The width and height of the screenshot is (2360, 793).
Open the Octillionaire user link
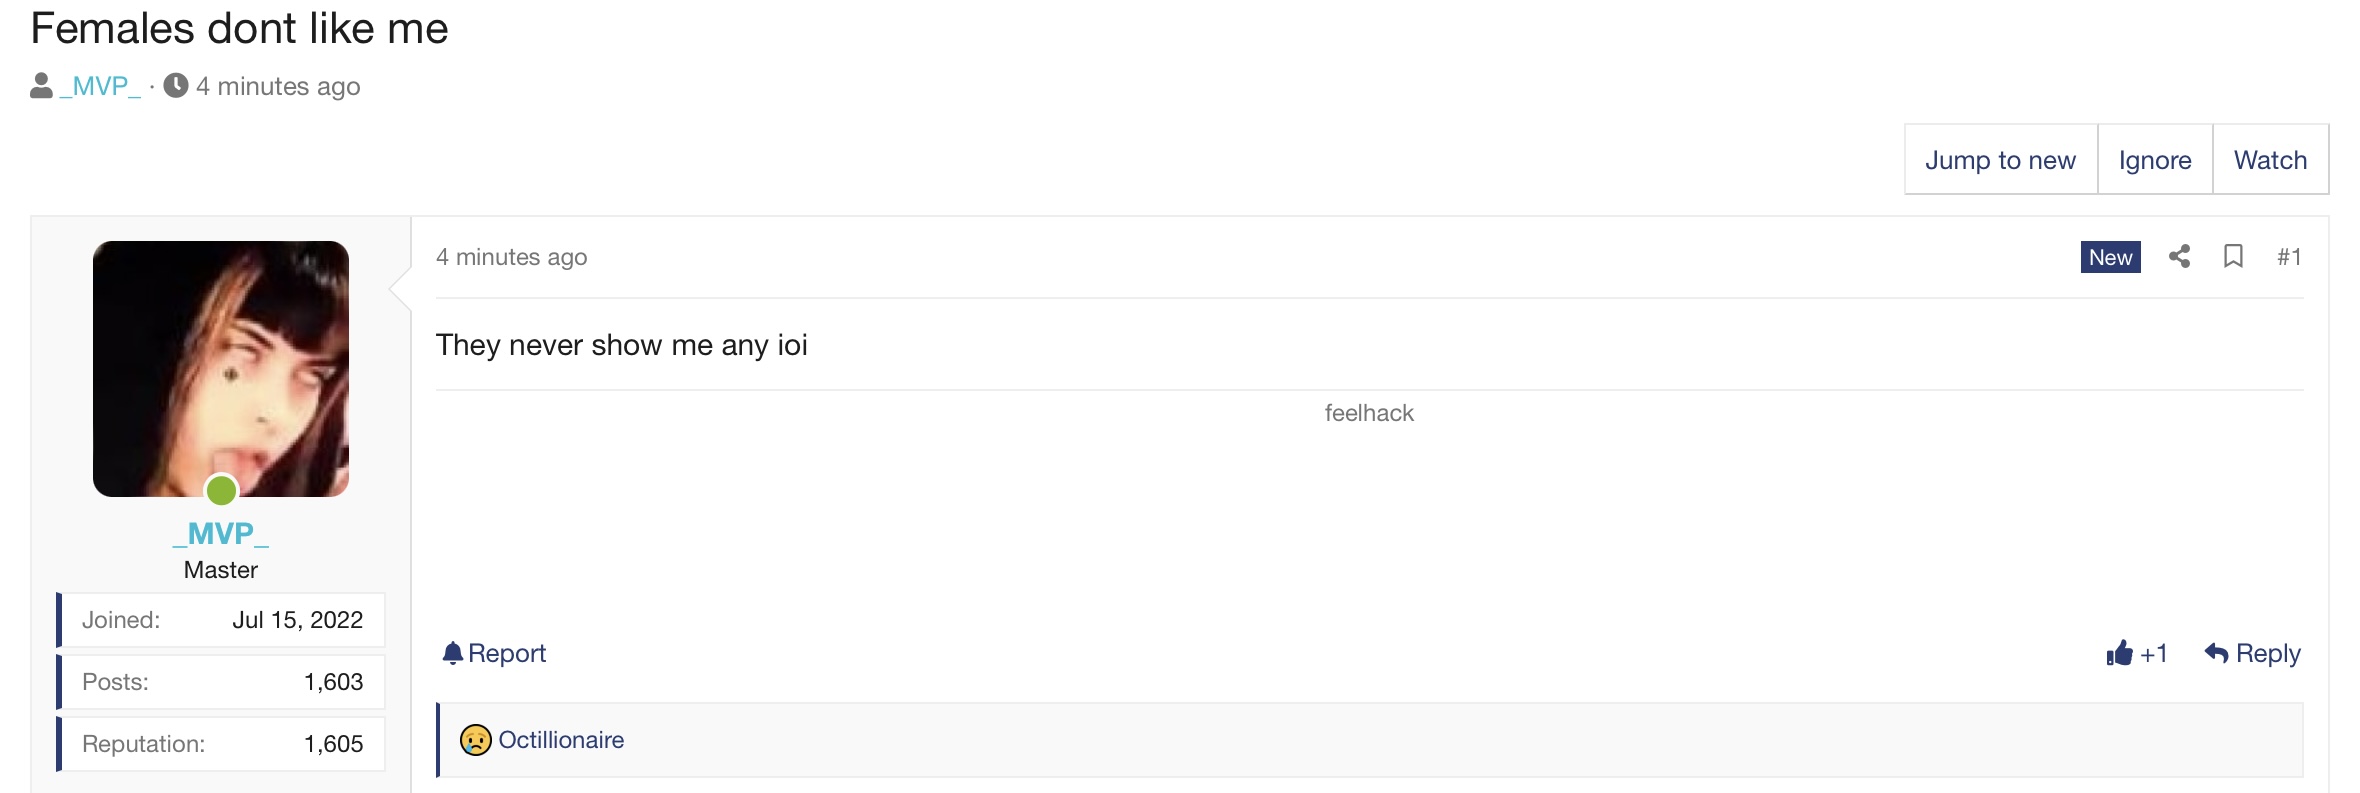pos(561,740)
